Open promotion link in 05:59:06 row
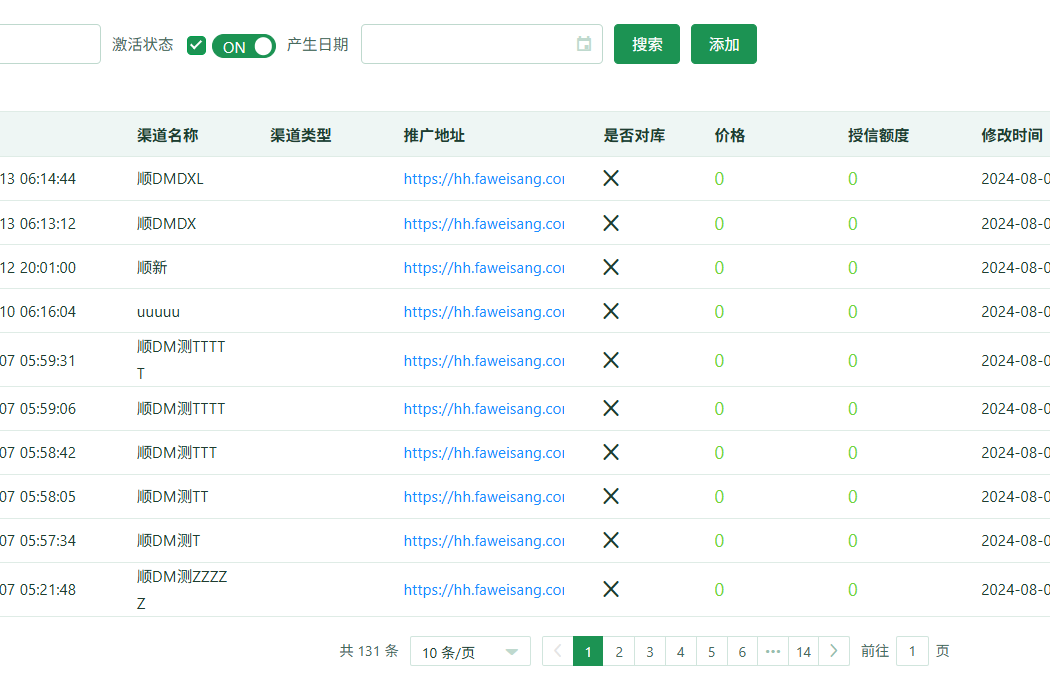Screen dimensions: 1050x682 [484, 409]
